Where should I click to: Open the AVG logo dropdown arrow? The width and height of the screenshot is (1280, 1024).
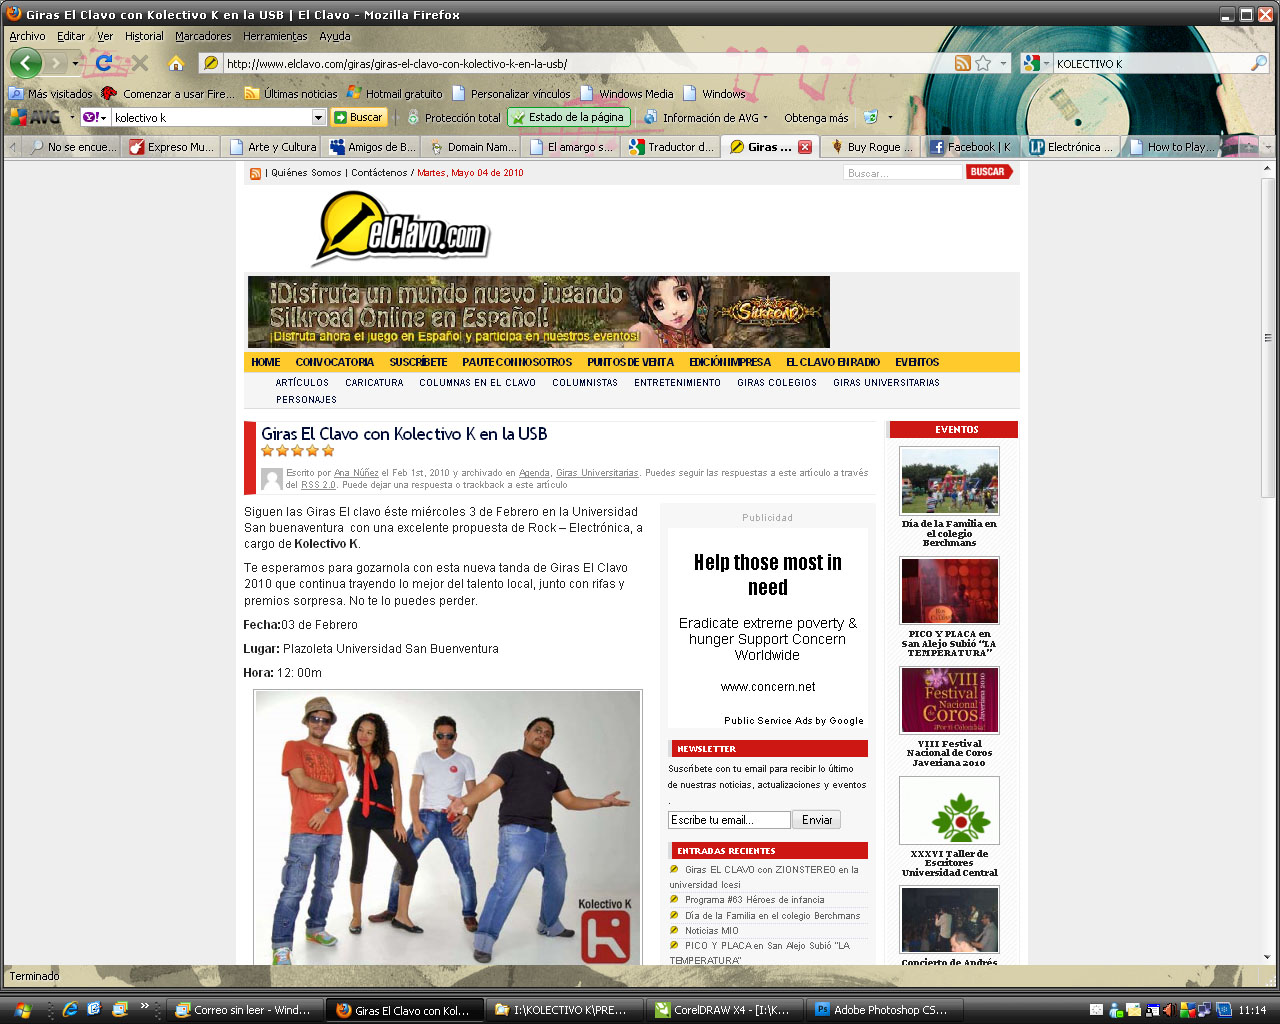(72, 118)
